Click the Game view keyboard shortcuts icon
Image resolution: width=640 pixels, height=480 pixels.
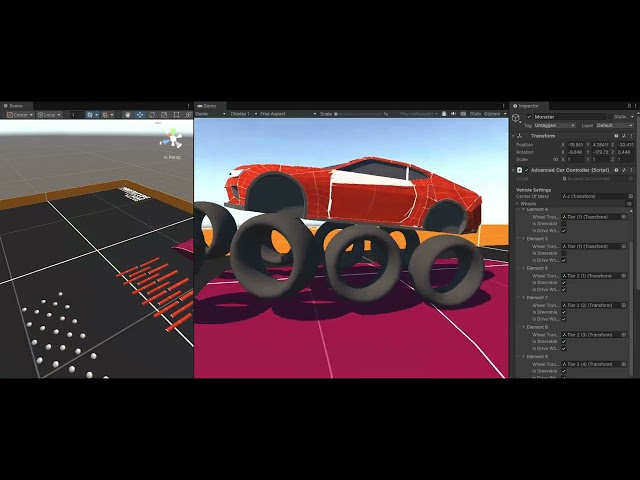point(463,114)
